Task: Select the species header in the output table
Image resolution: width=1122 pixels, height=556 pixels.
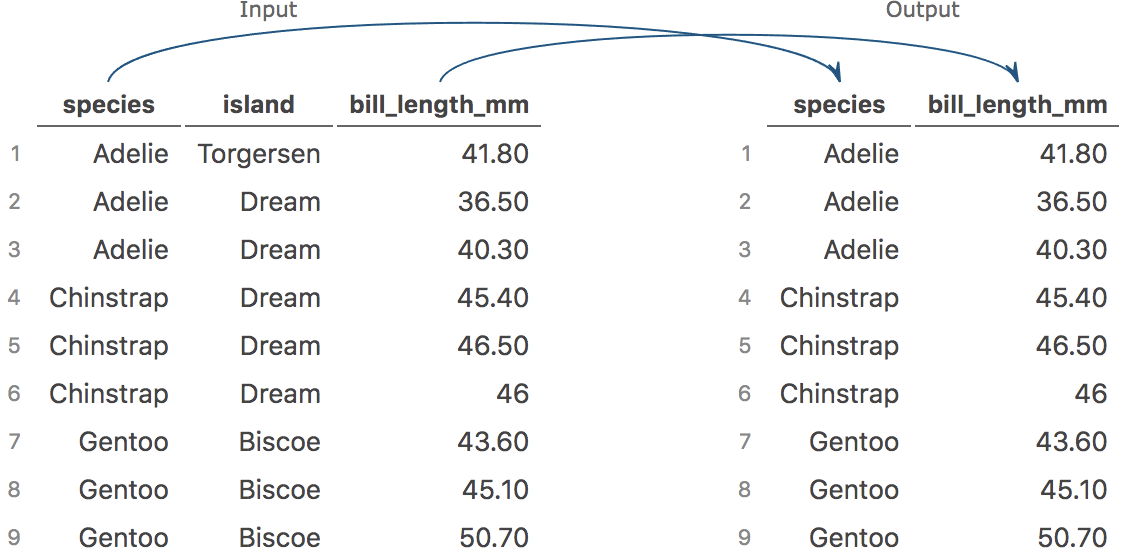Action: (x=839, y=105)
